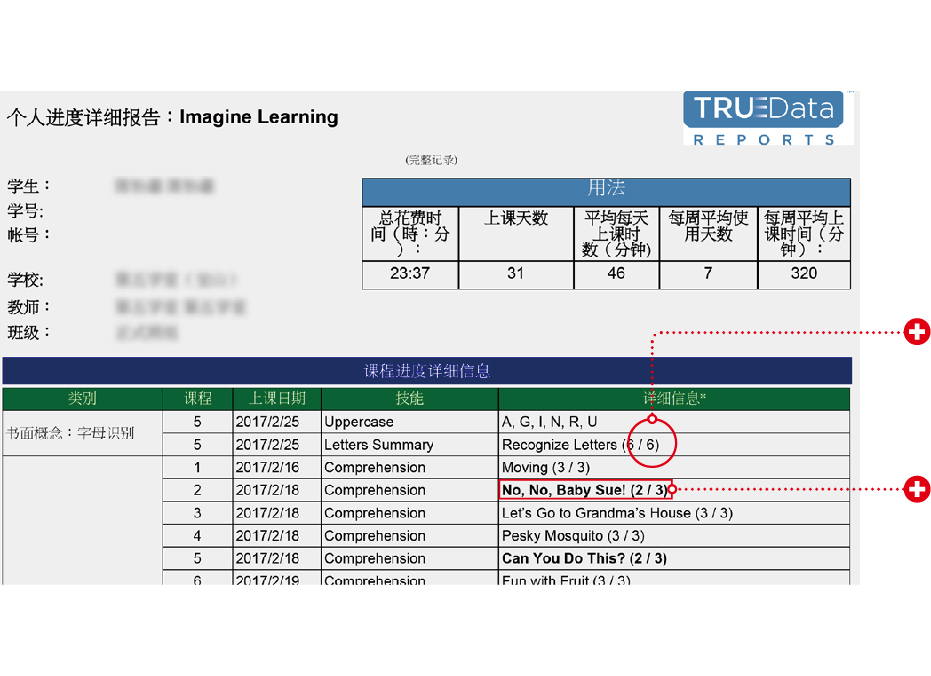Select the 31 days value

(516, 274)
